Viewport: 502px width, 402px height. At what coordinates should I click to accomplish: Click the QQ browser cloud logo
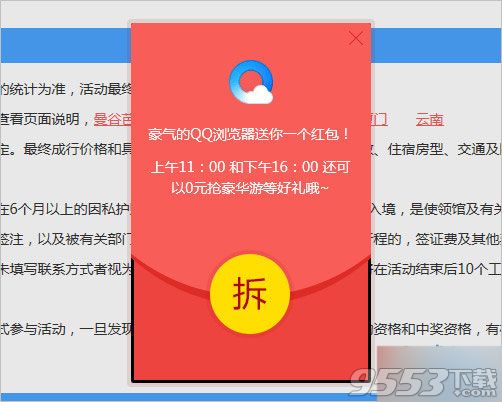251,82
